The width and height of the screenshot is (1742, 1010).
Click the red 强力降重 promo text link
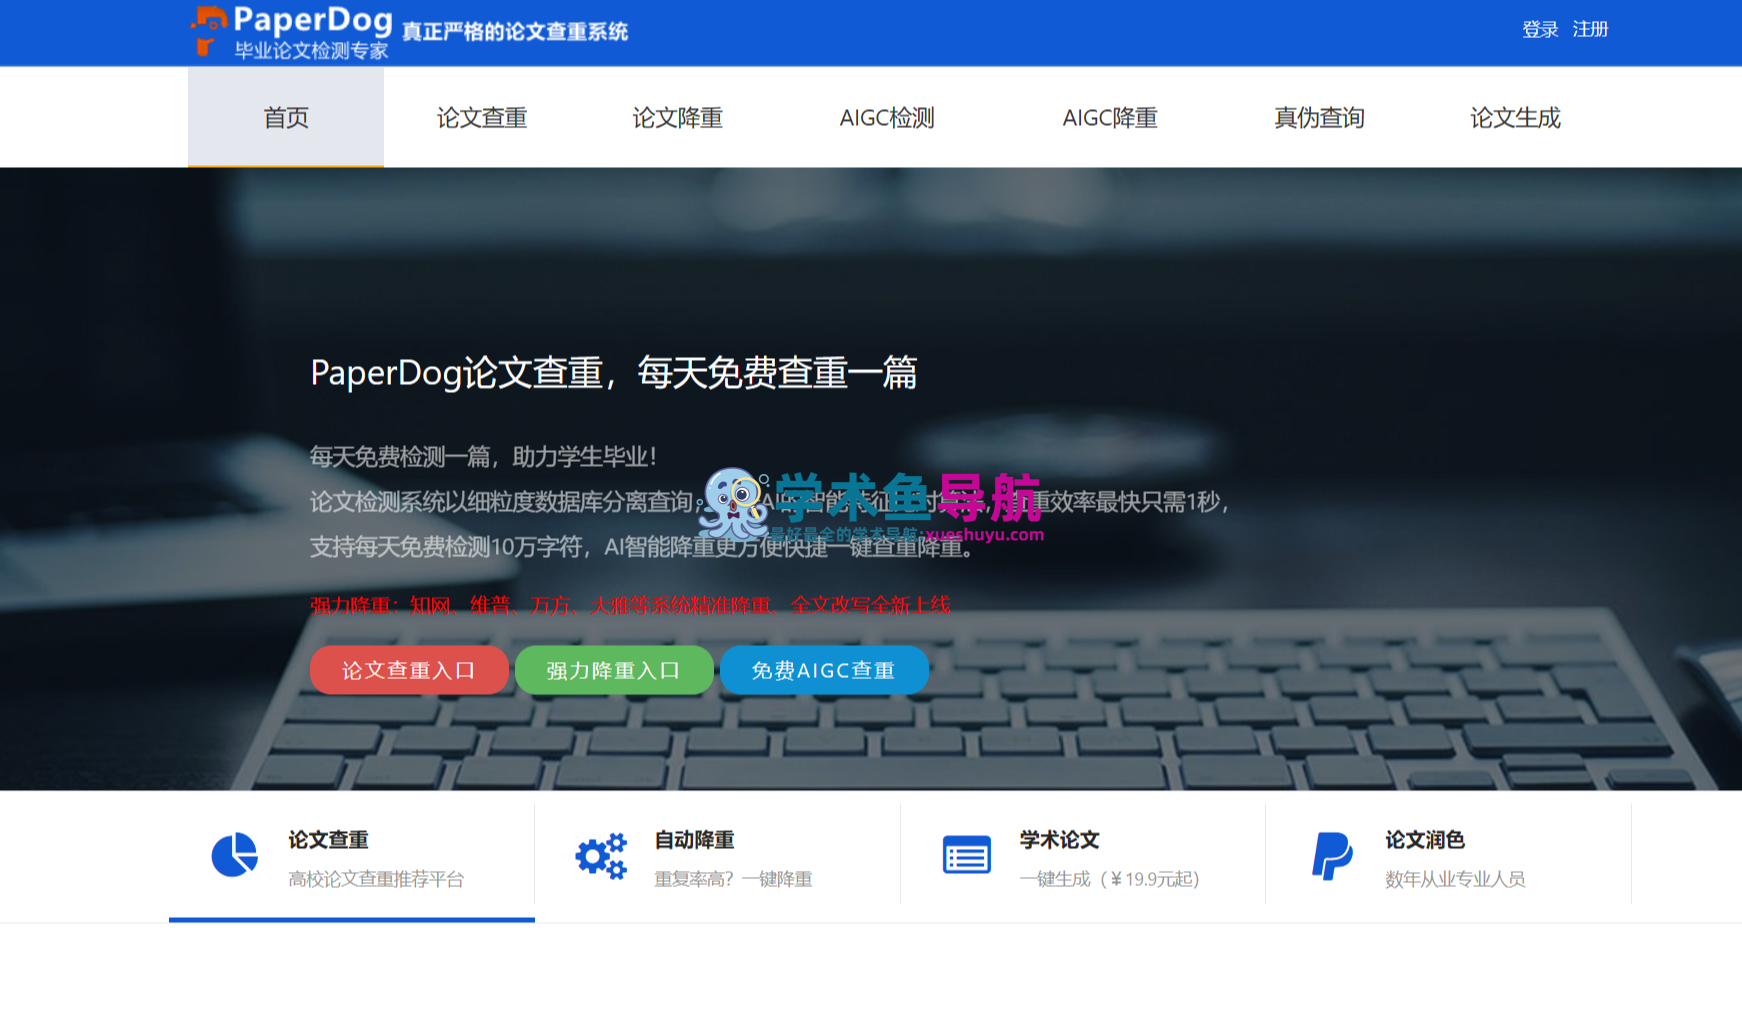pyautogui.click(x=630, y=605)
